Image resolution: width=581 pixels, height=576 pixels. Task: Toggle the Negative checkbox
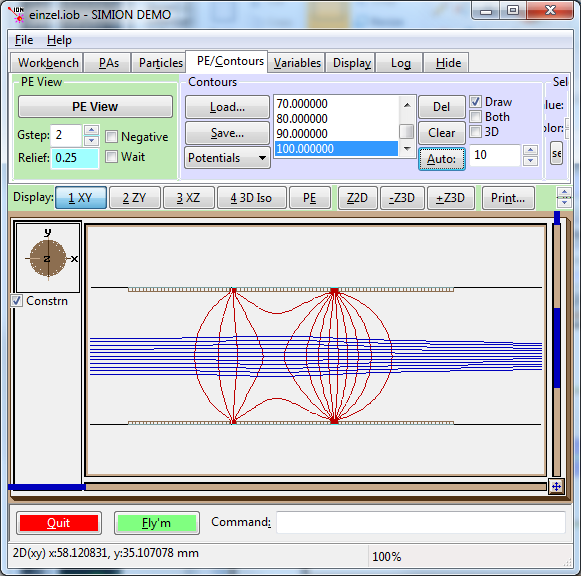point(111,137)
